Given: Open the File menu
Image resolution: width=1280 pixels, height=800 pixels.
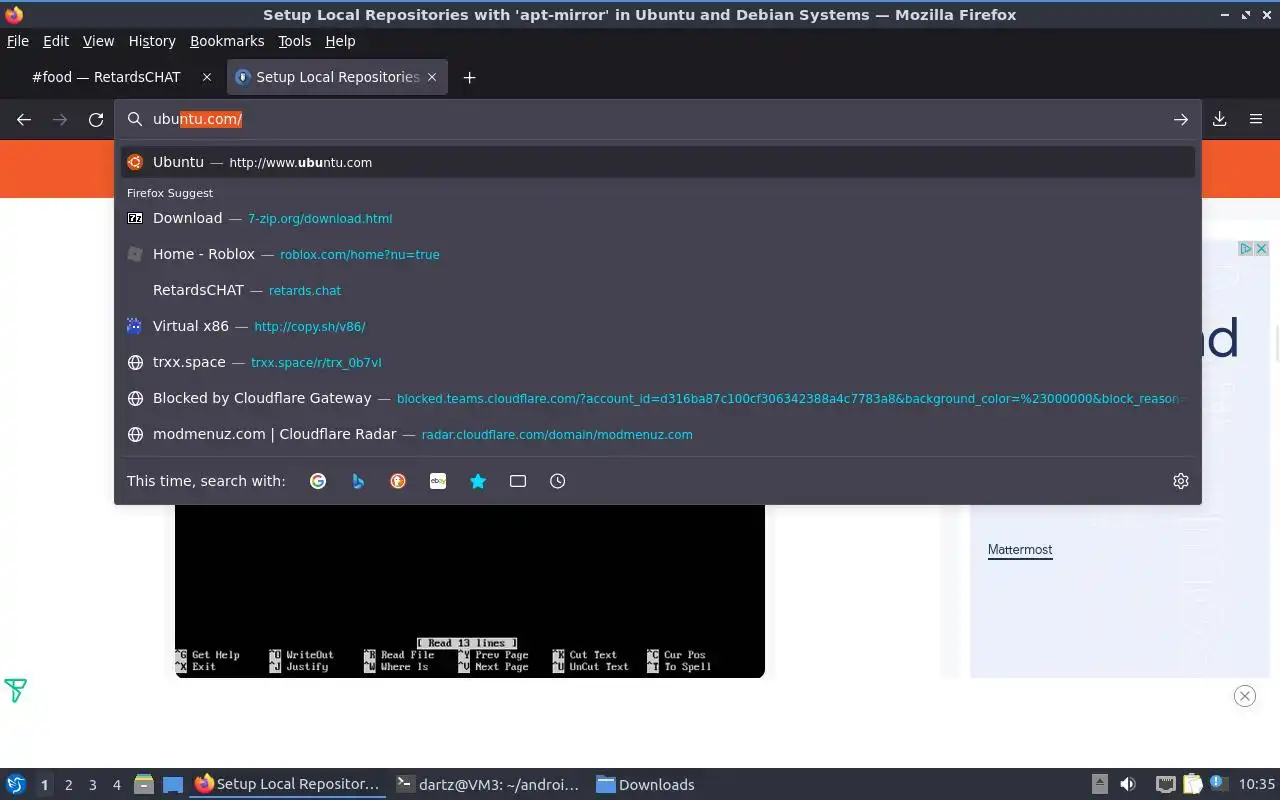Looking at the screenshot, I should tap(17, 41).
